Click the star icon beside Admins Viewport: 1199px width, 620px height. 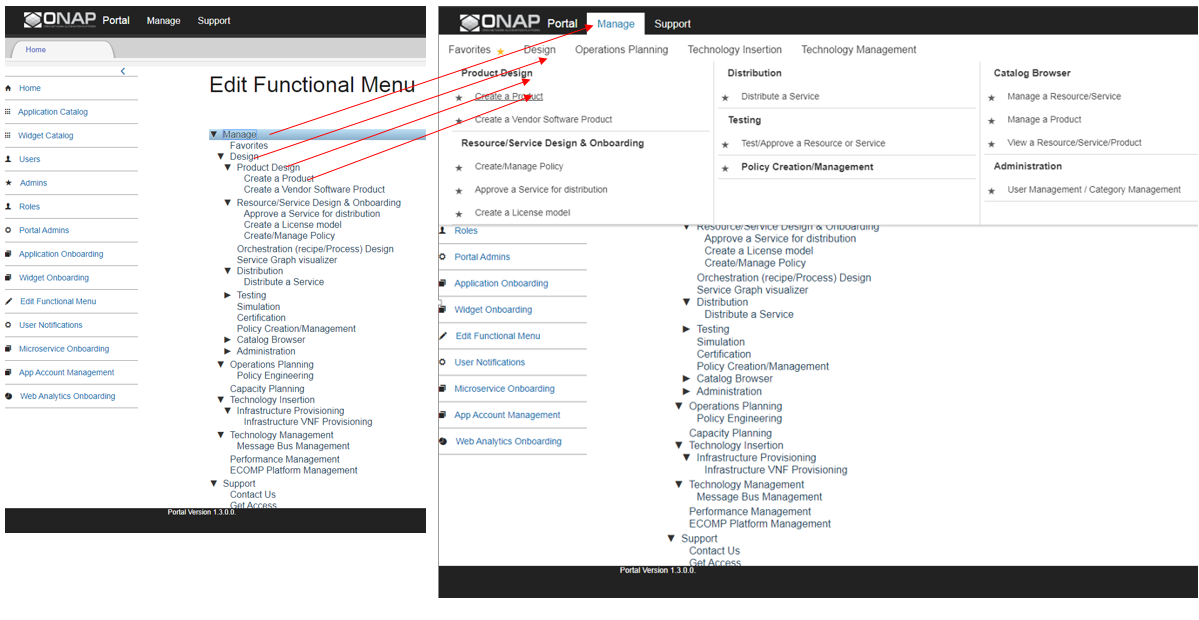[x=8, y=183]
